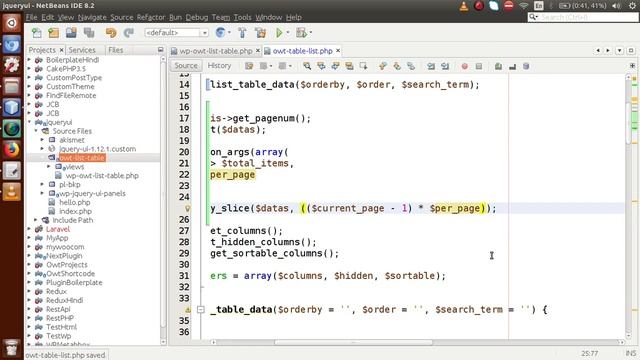Click Shift Line Right icon
This screenshot has height=360, width=640.
445,66
